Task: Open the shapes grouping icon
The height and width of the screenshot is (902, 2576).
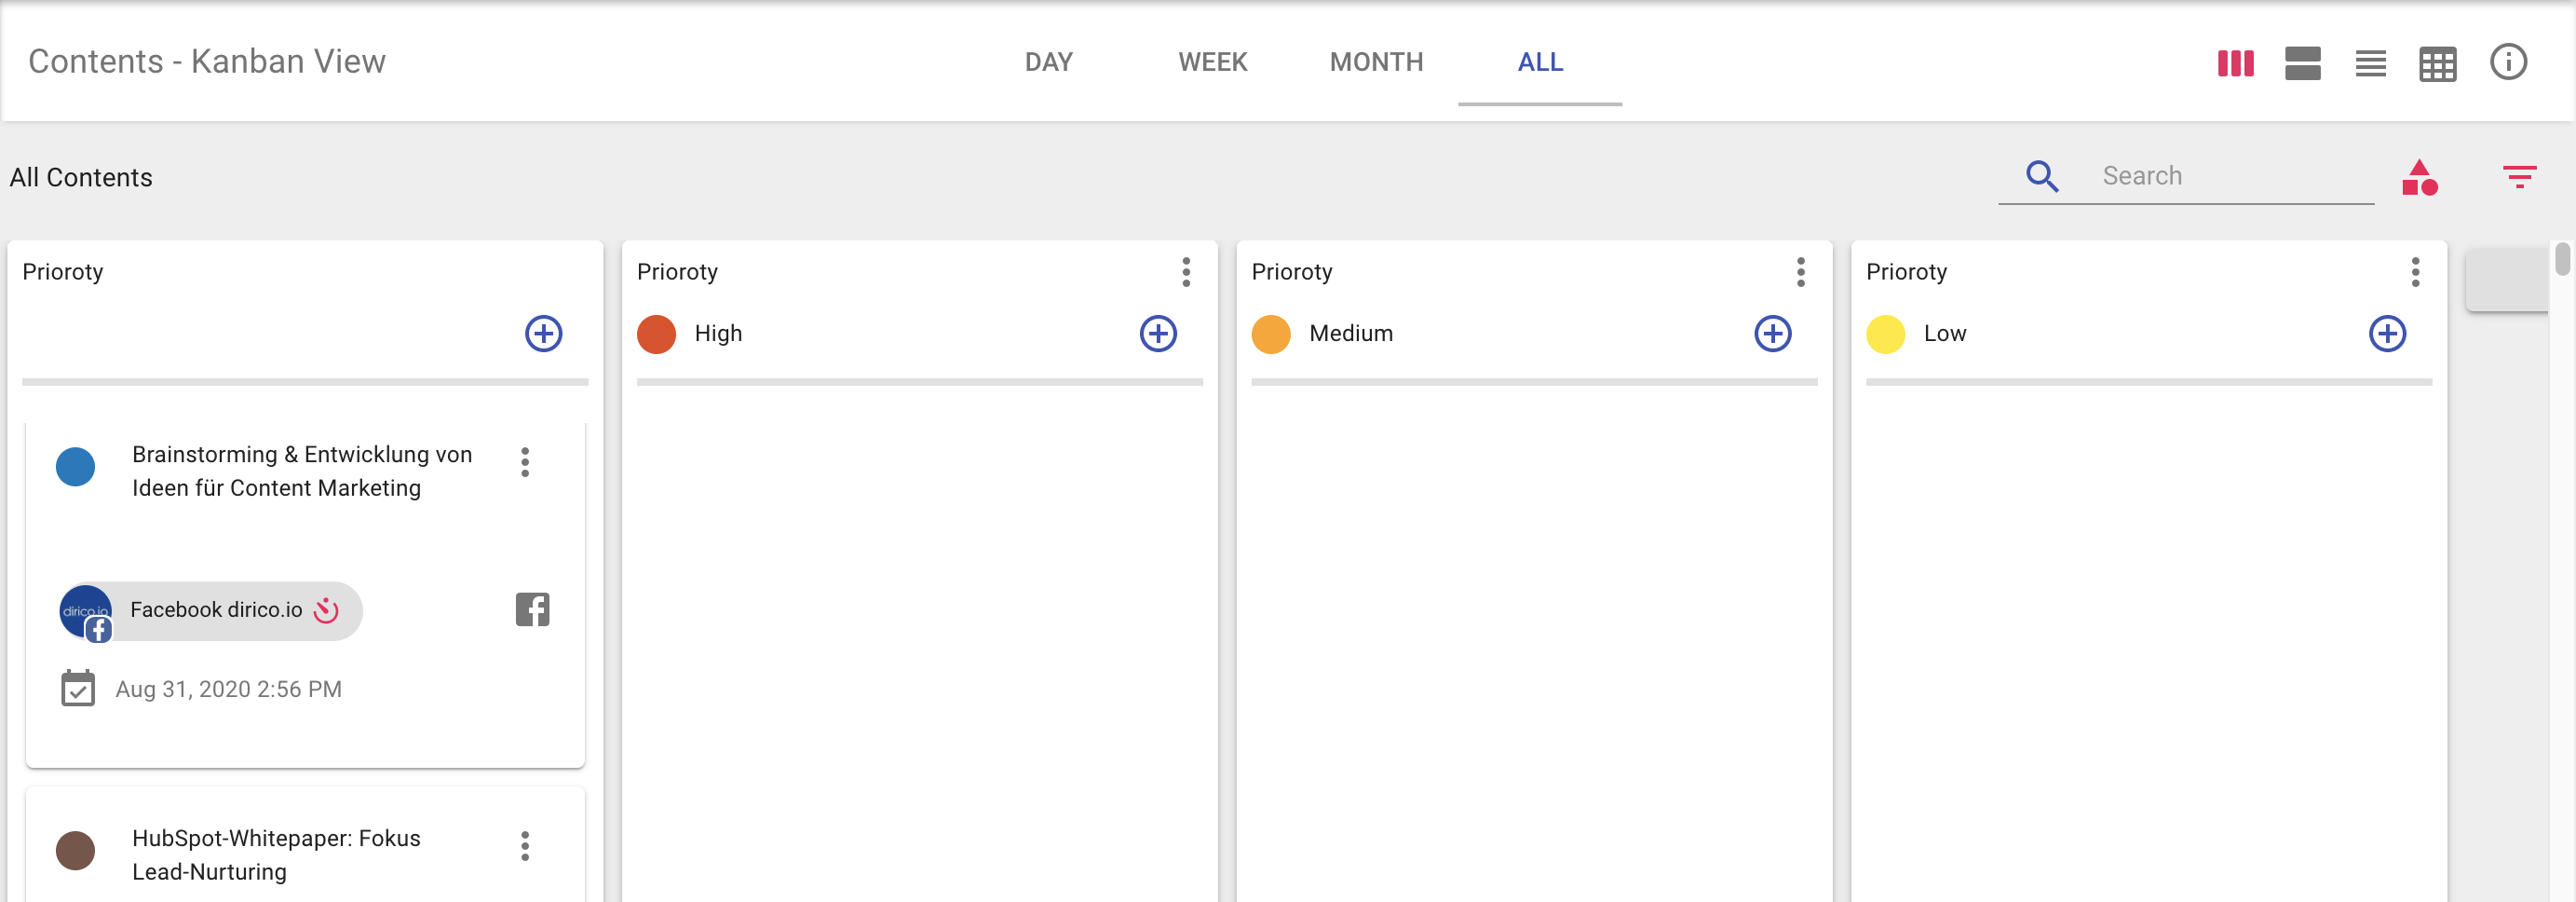Action: click(x=2419, y=177)
